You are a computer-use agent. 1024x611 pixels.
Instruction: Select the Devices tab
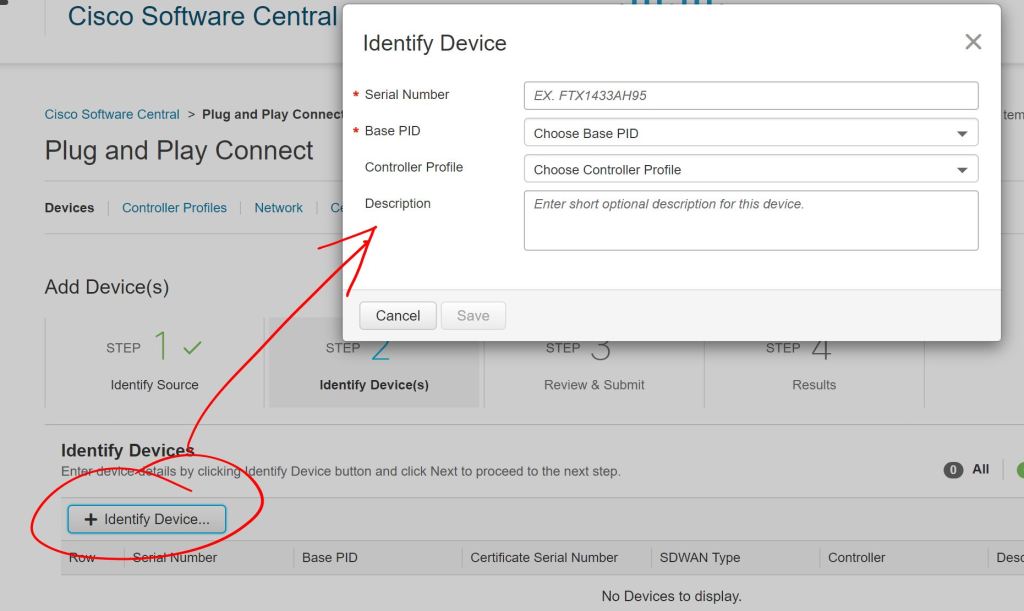point(70,208)
